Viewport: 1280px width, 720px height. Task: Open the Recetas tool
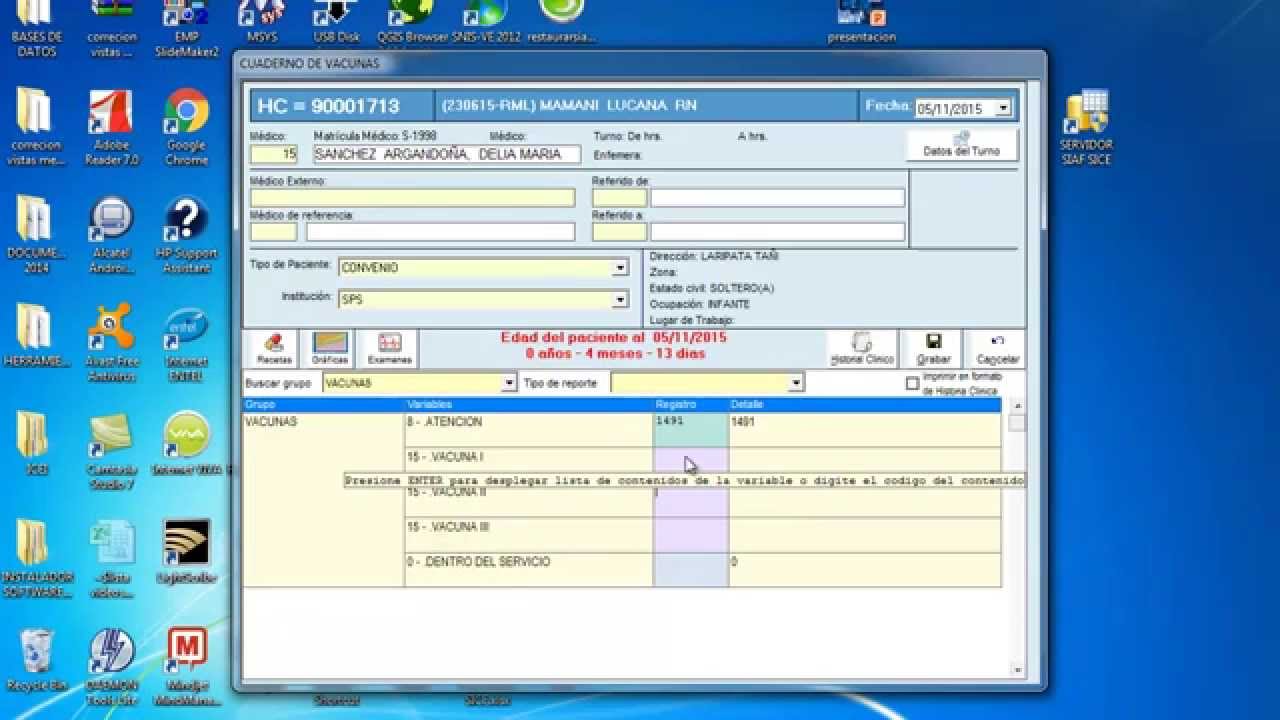[x=274, y=349]
